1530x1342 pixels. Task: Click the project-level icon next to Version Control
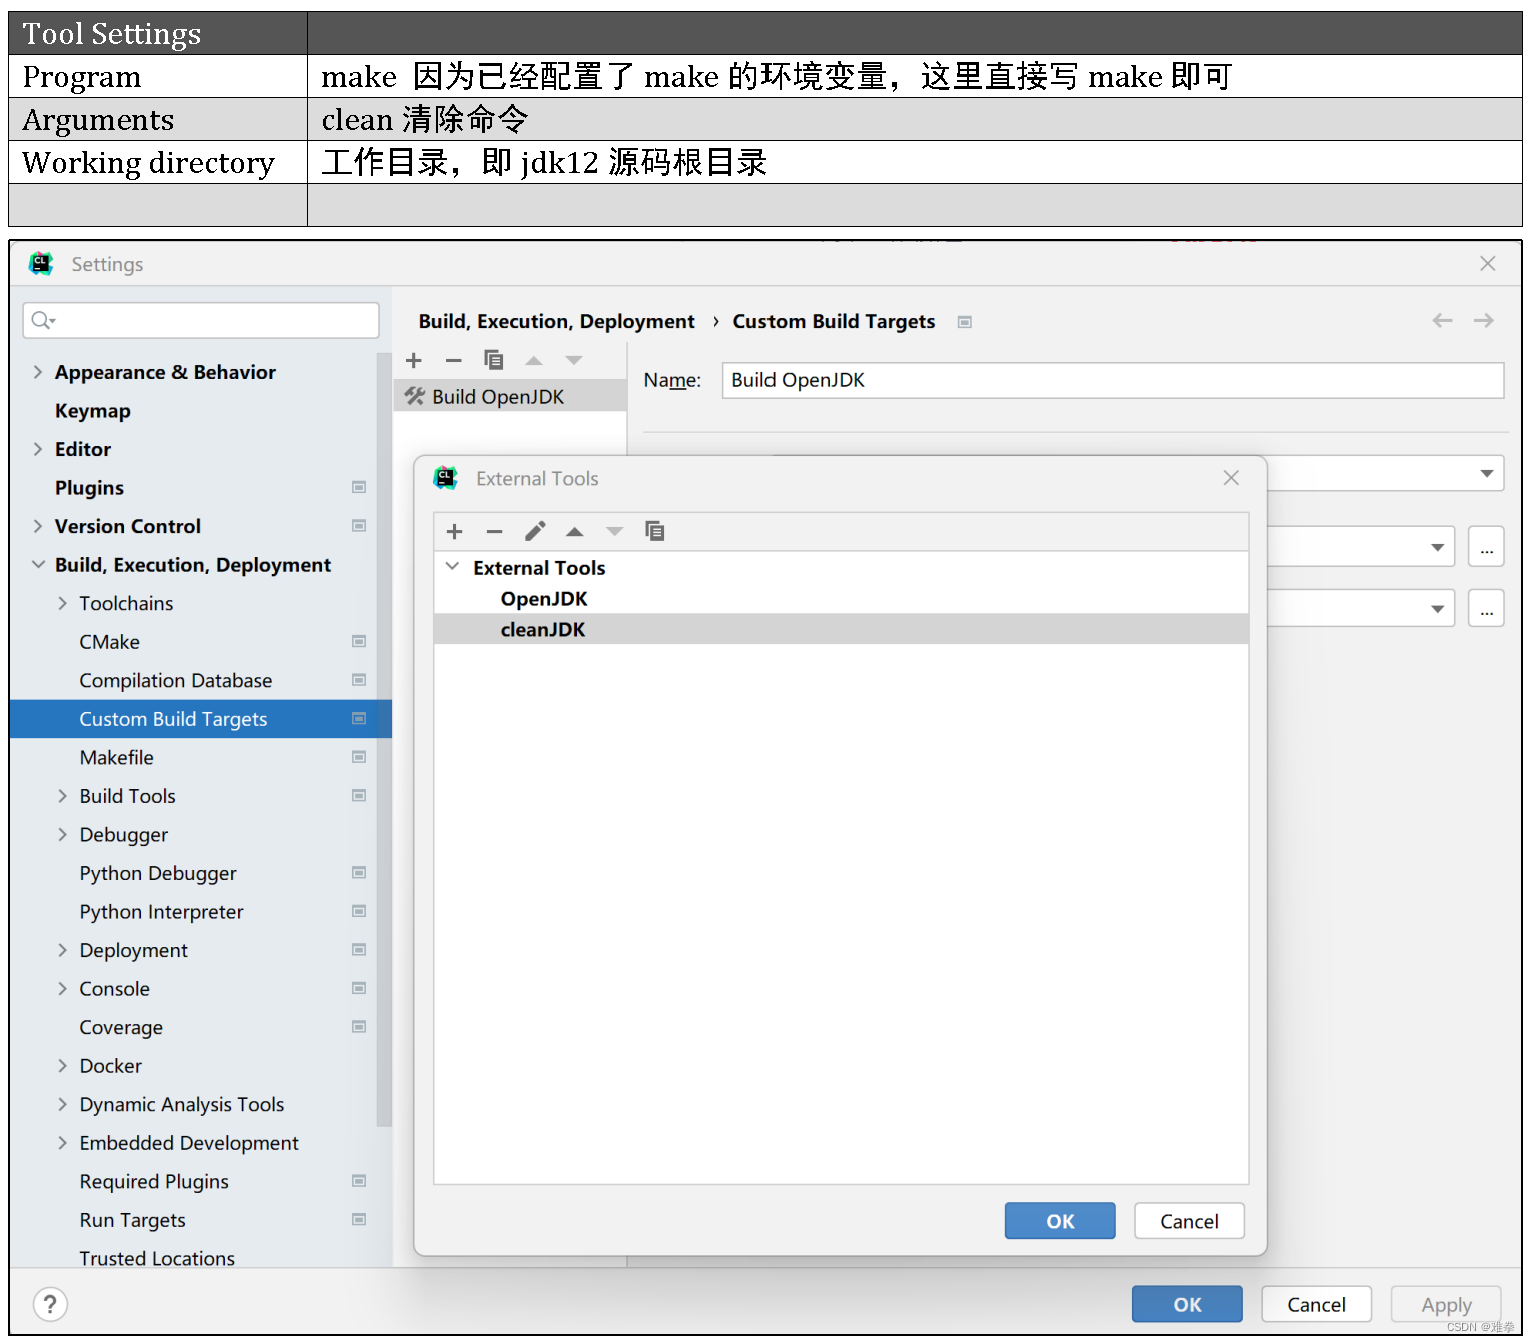(359, 526)
